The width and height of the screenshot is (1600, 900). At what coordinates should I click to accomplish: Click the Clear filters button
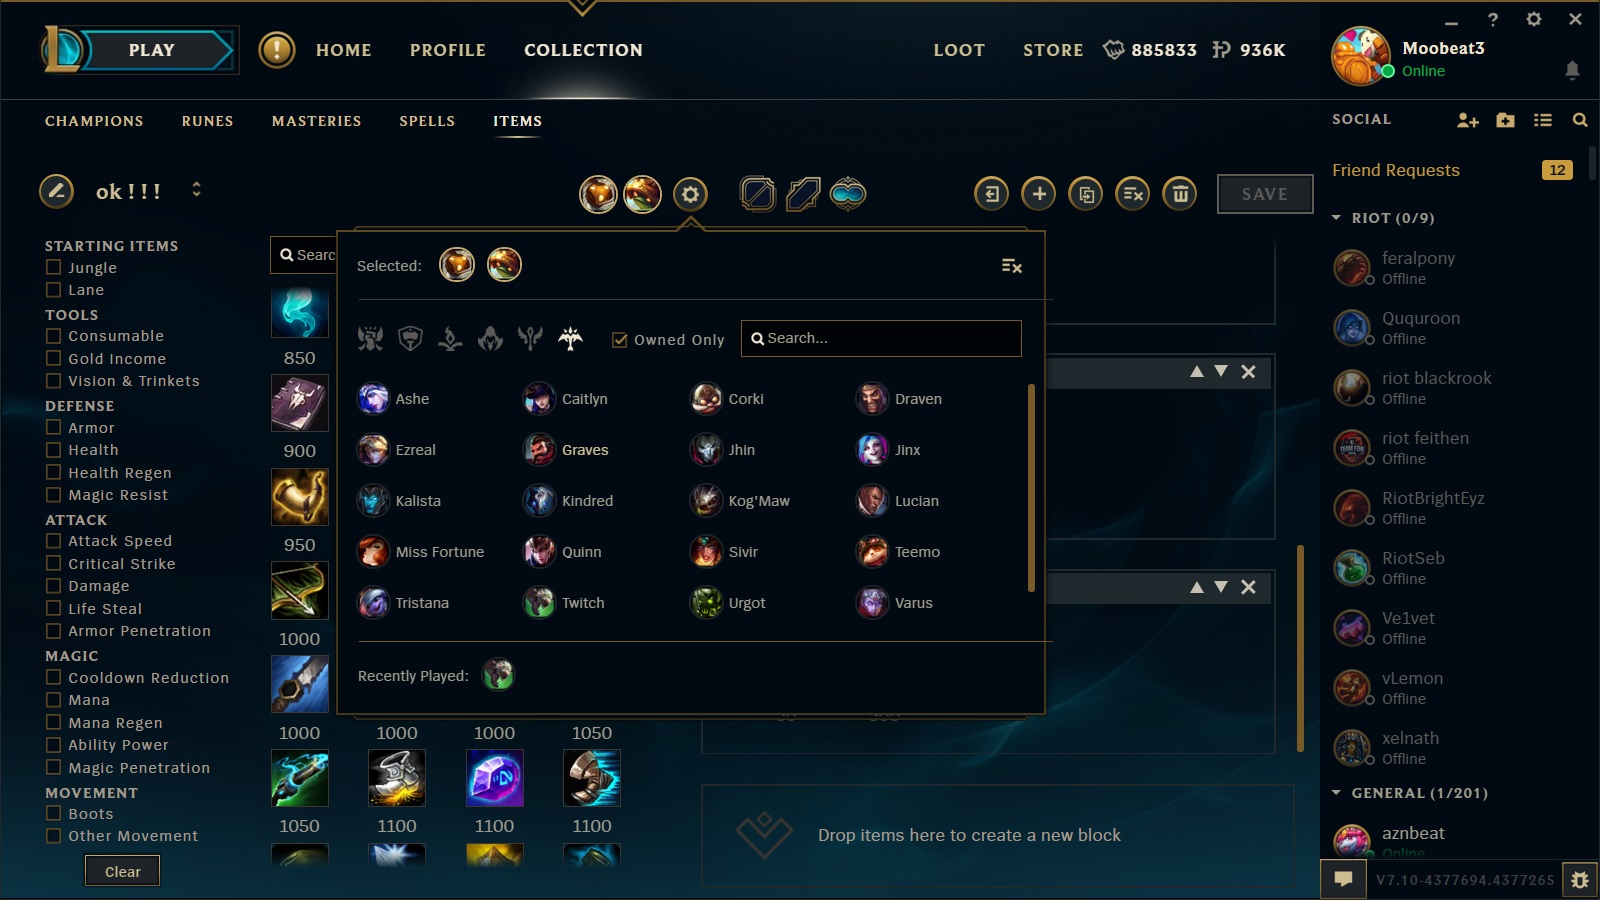click(x=122, y=871)
